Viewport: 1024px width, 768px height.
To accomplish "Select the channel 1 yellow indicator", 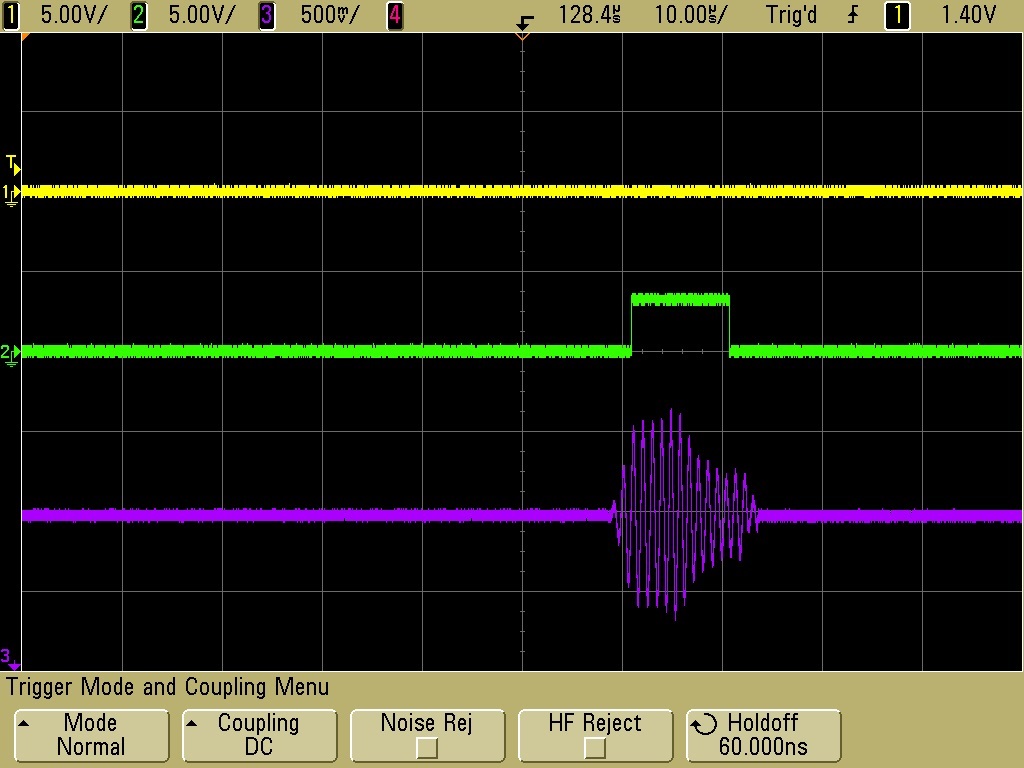I will point(10,15).
